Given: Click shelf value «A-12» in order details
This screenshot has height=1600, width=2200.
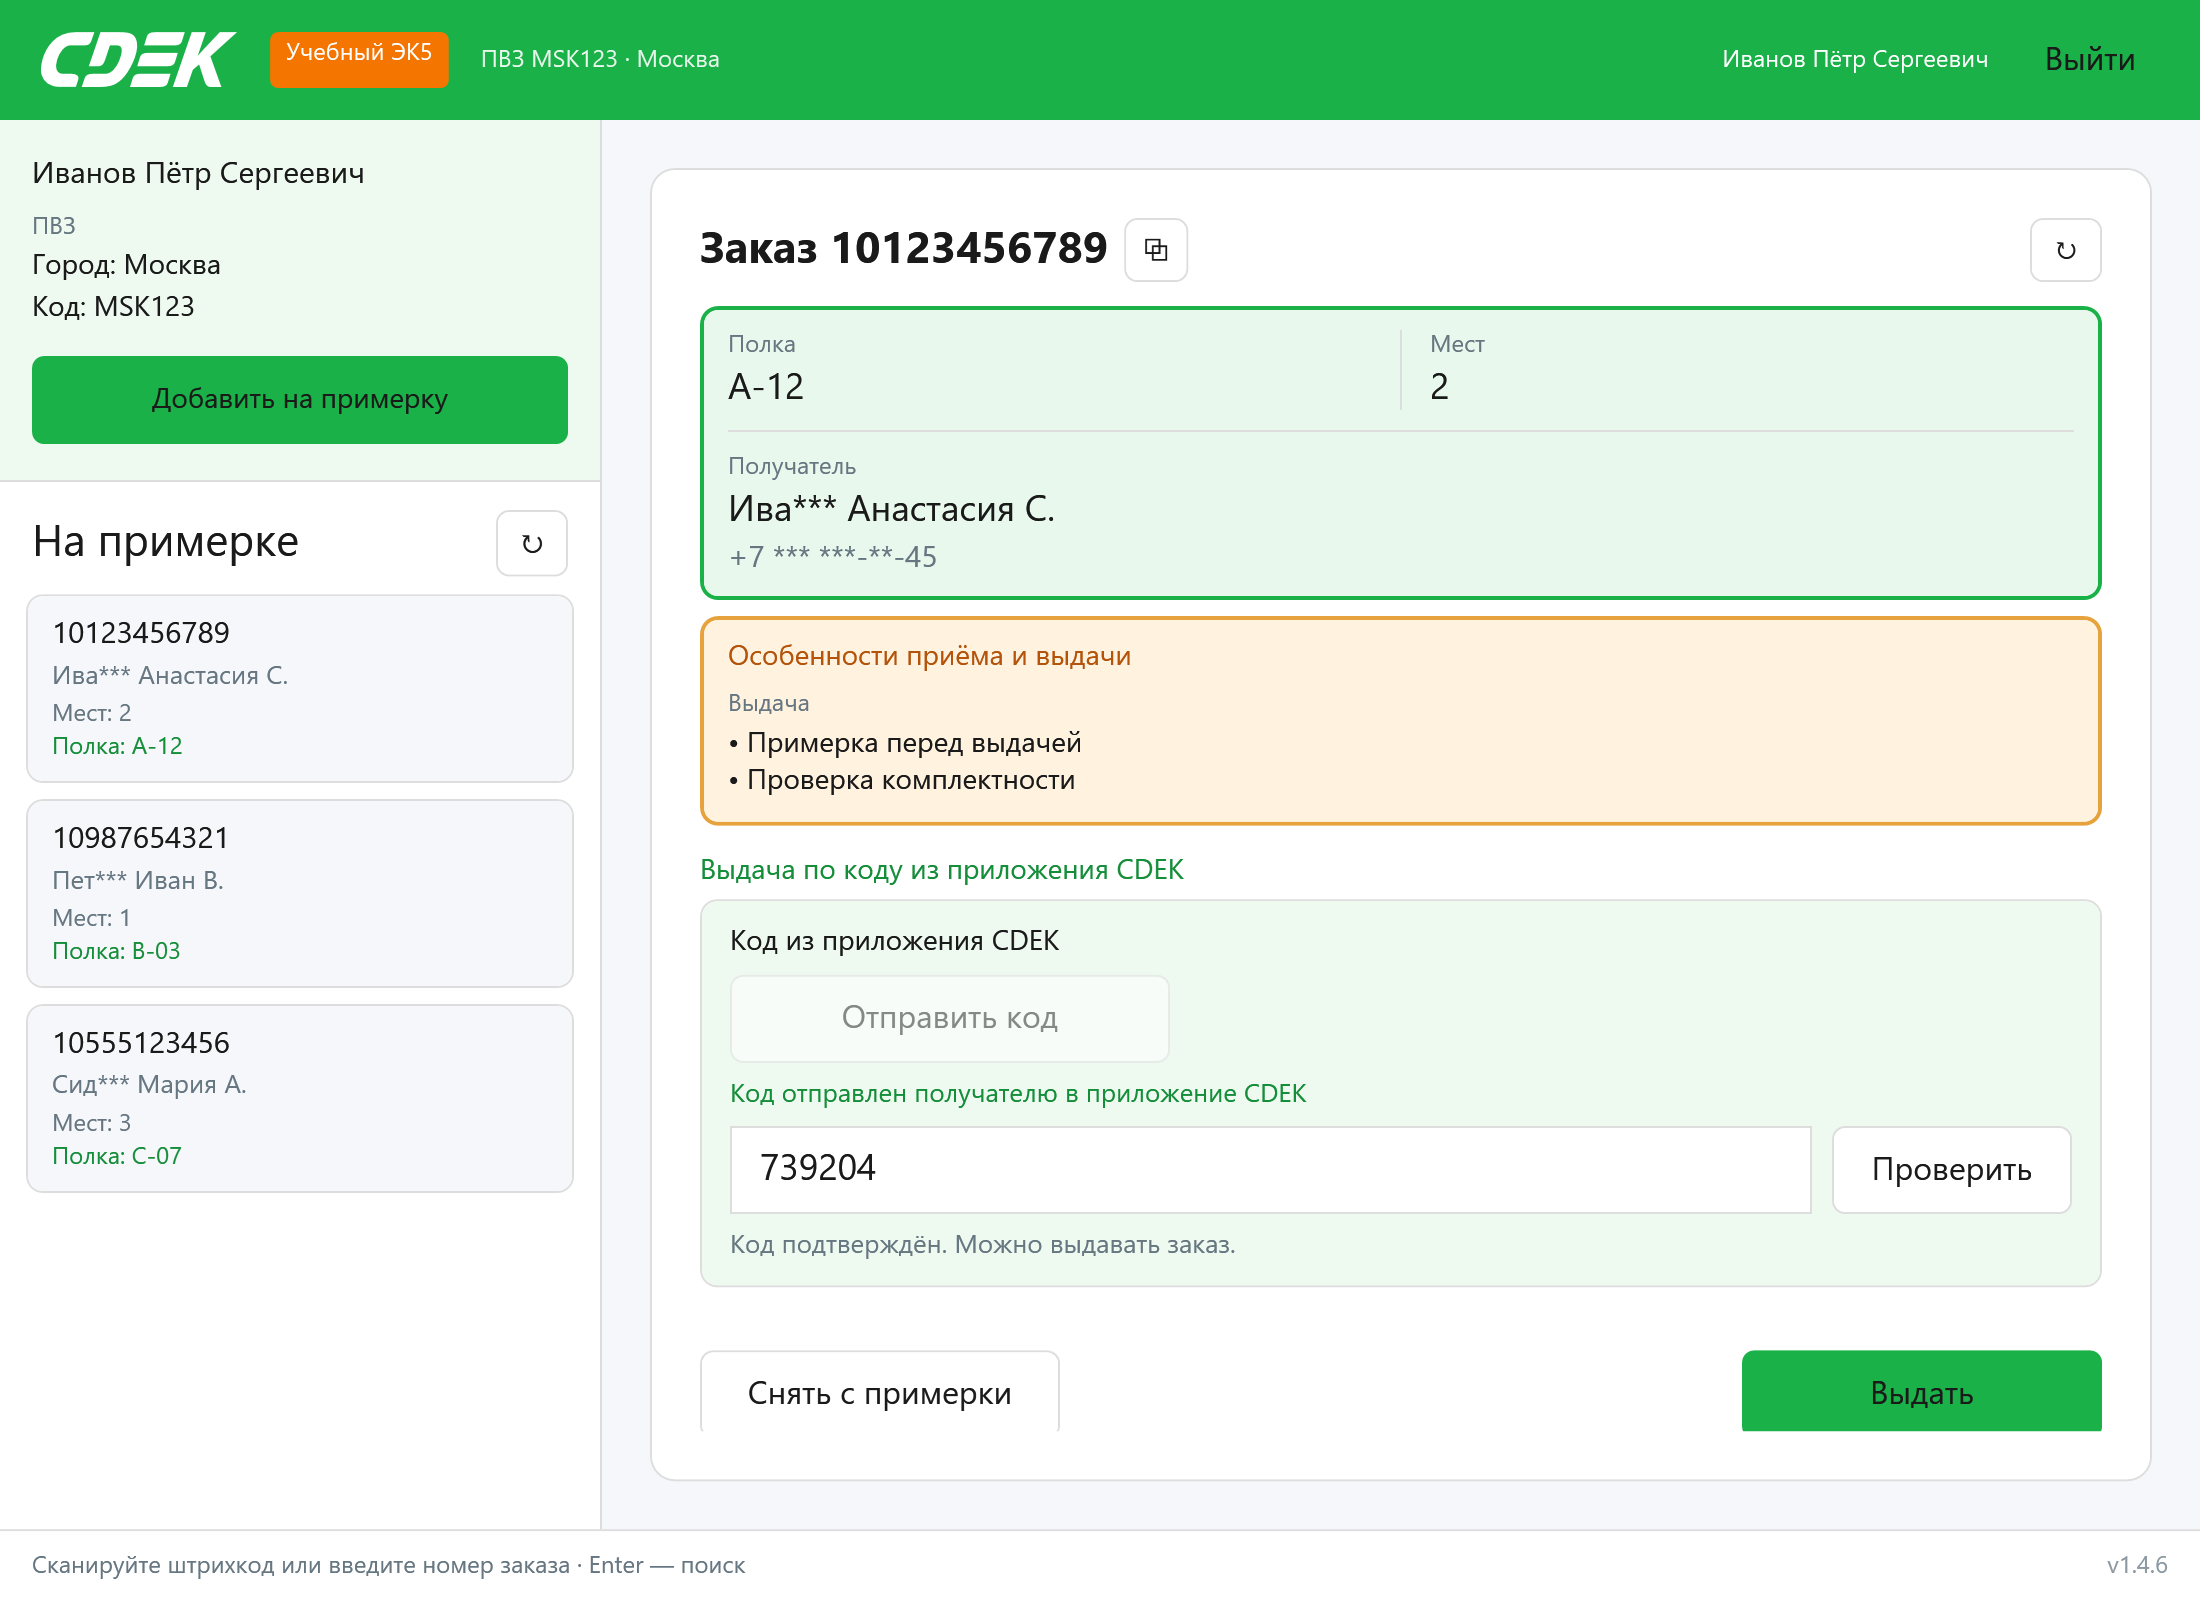Looking at the screenshot, I should tap(766, 387).
